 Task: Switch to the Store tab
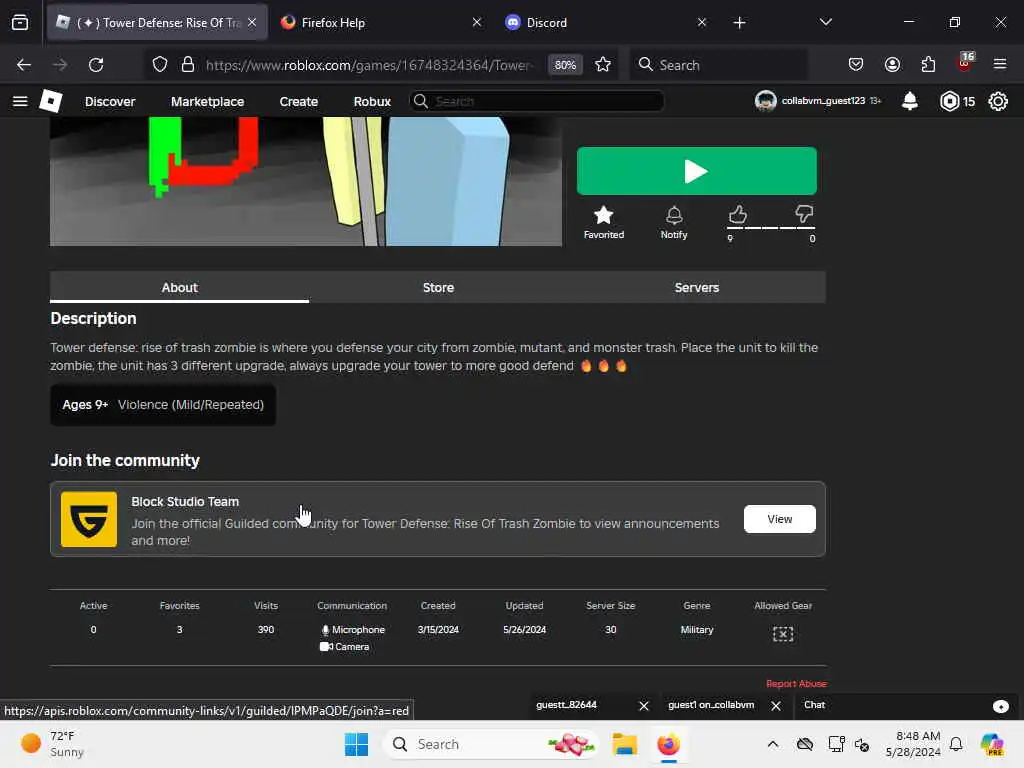click(438, 287)
